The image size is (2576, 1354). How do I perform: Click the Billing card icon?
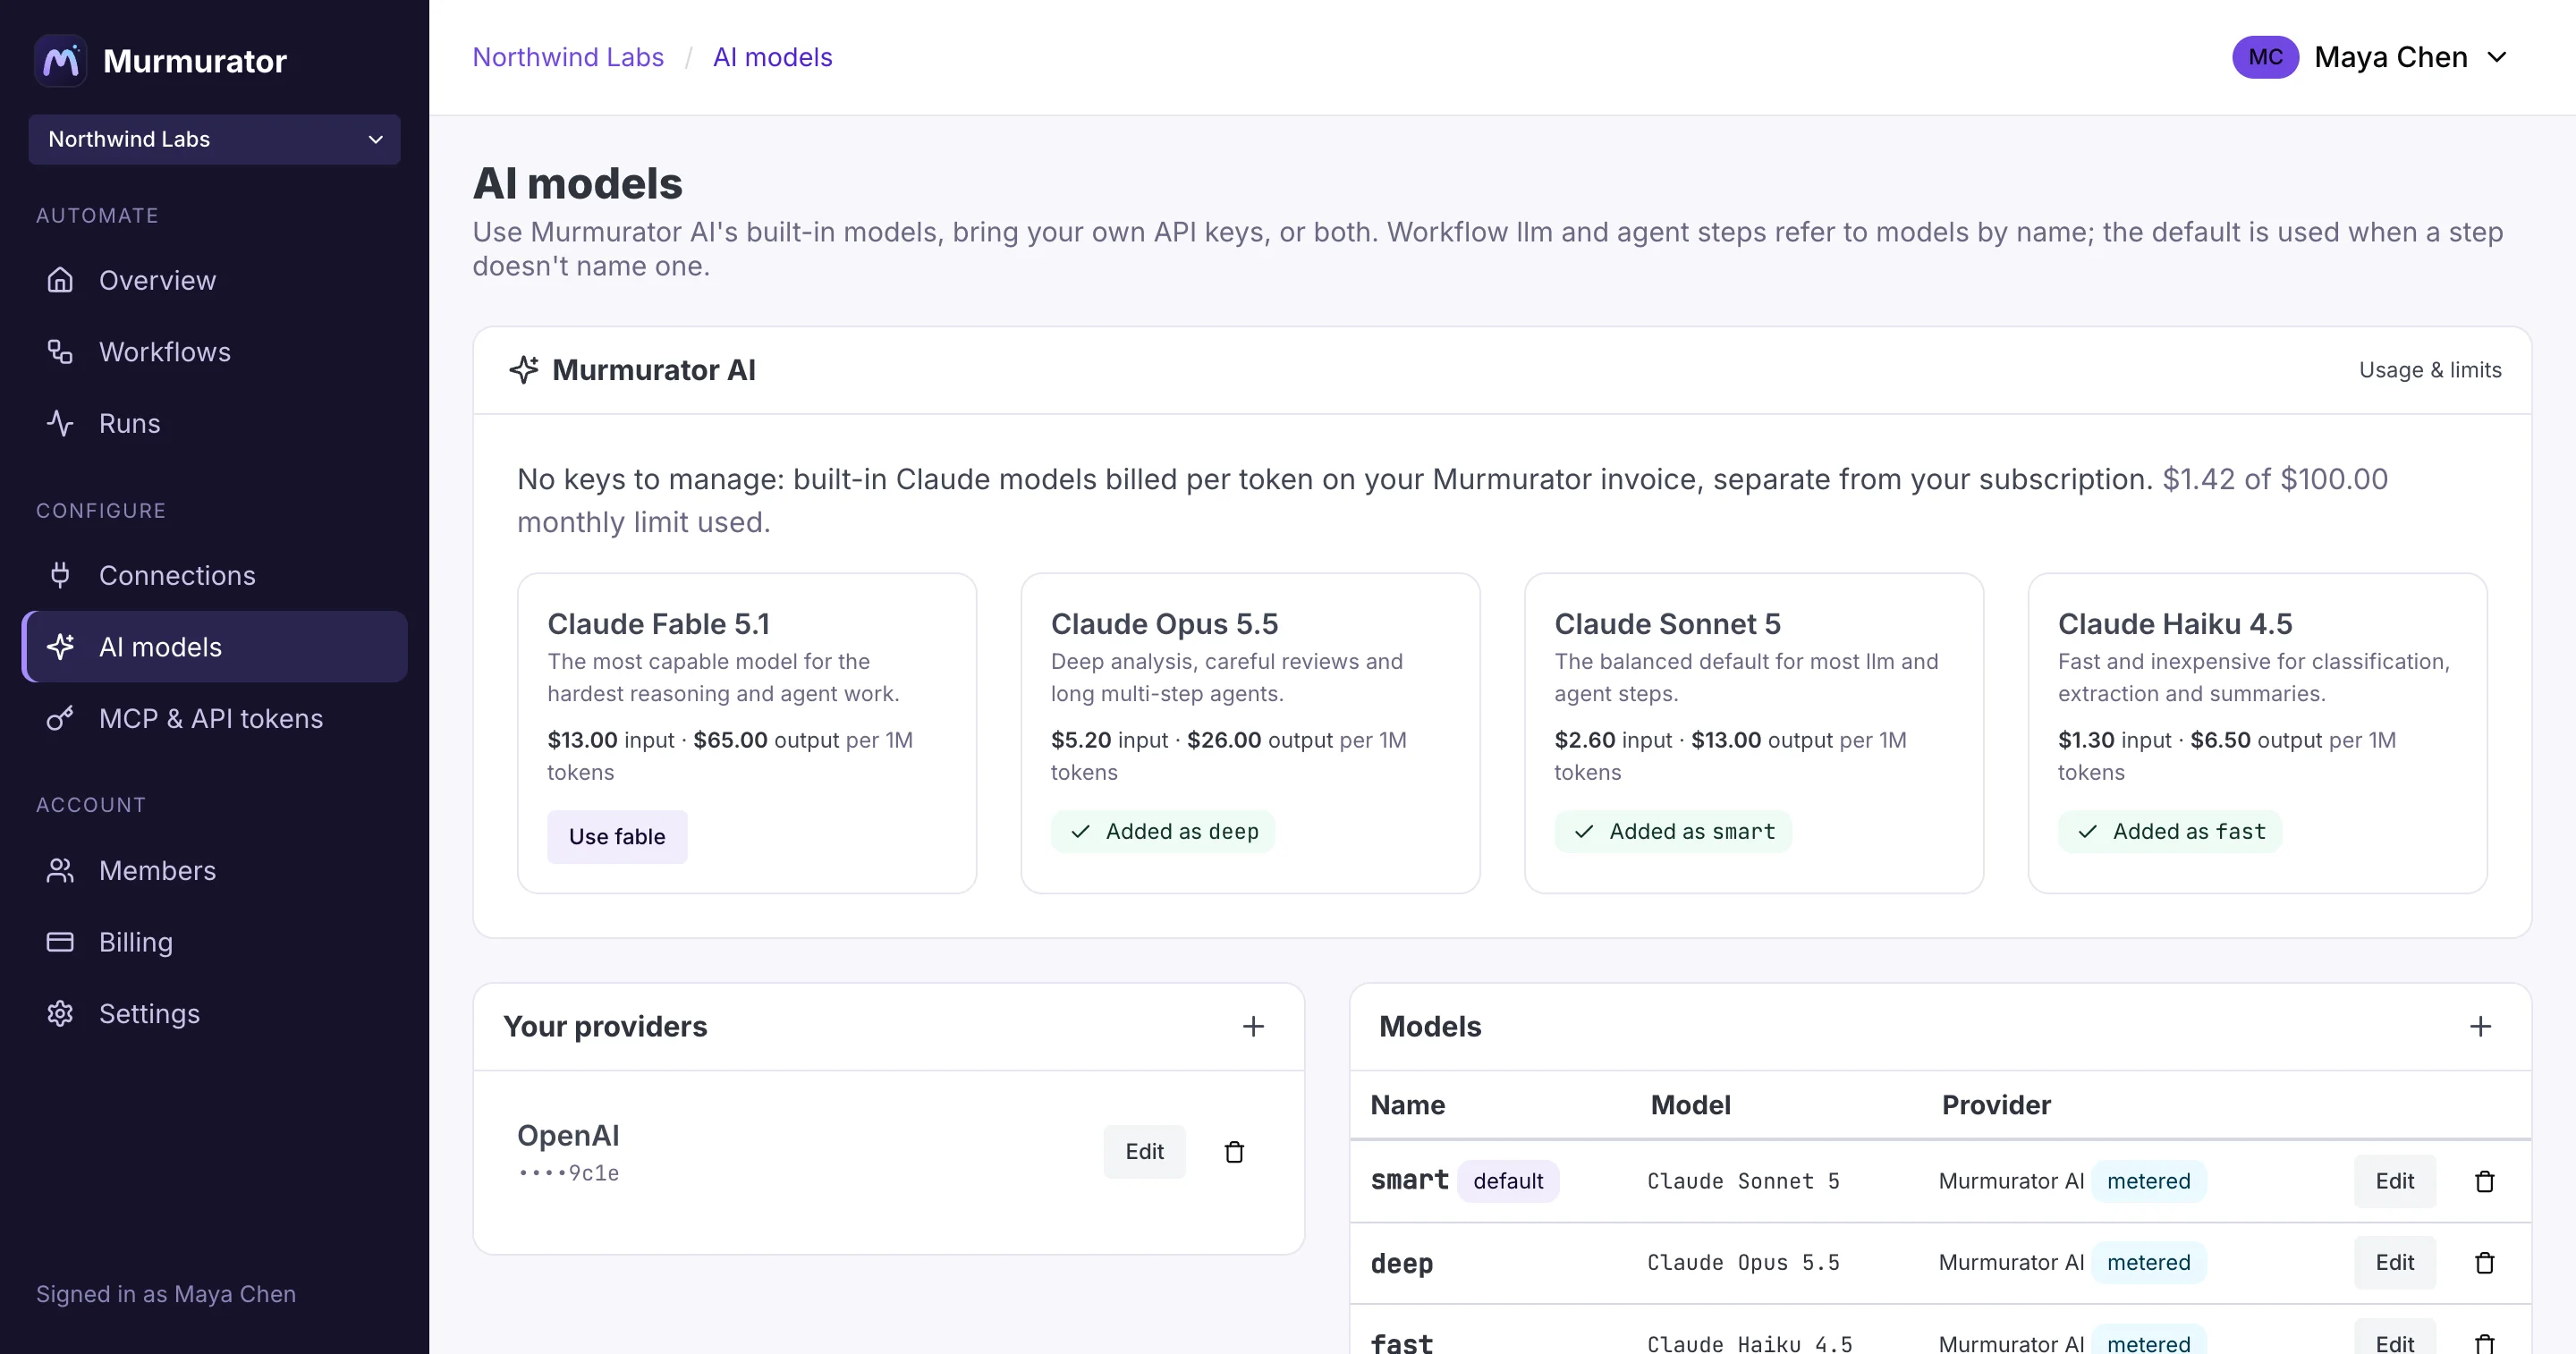click(60, 942)
